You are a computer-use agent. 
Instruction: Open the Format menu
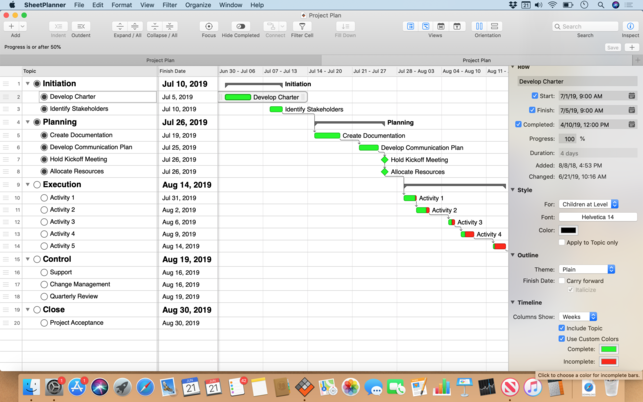click(121, 5)
